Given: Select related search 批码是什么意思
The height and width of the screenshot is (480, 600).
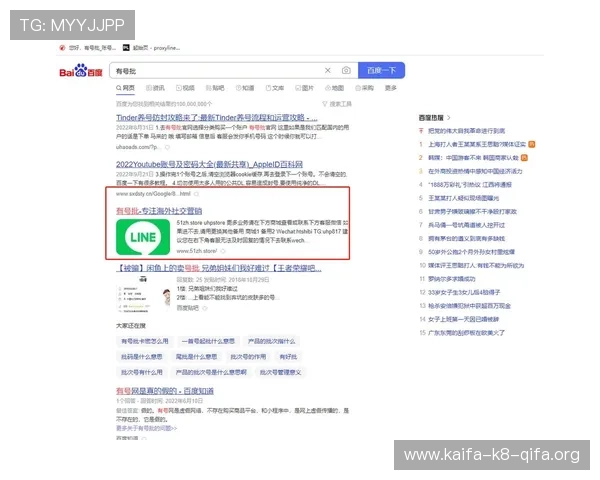Looking at the screenshot, I should tap(142, 357).
